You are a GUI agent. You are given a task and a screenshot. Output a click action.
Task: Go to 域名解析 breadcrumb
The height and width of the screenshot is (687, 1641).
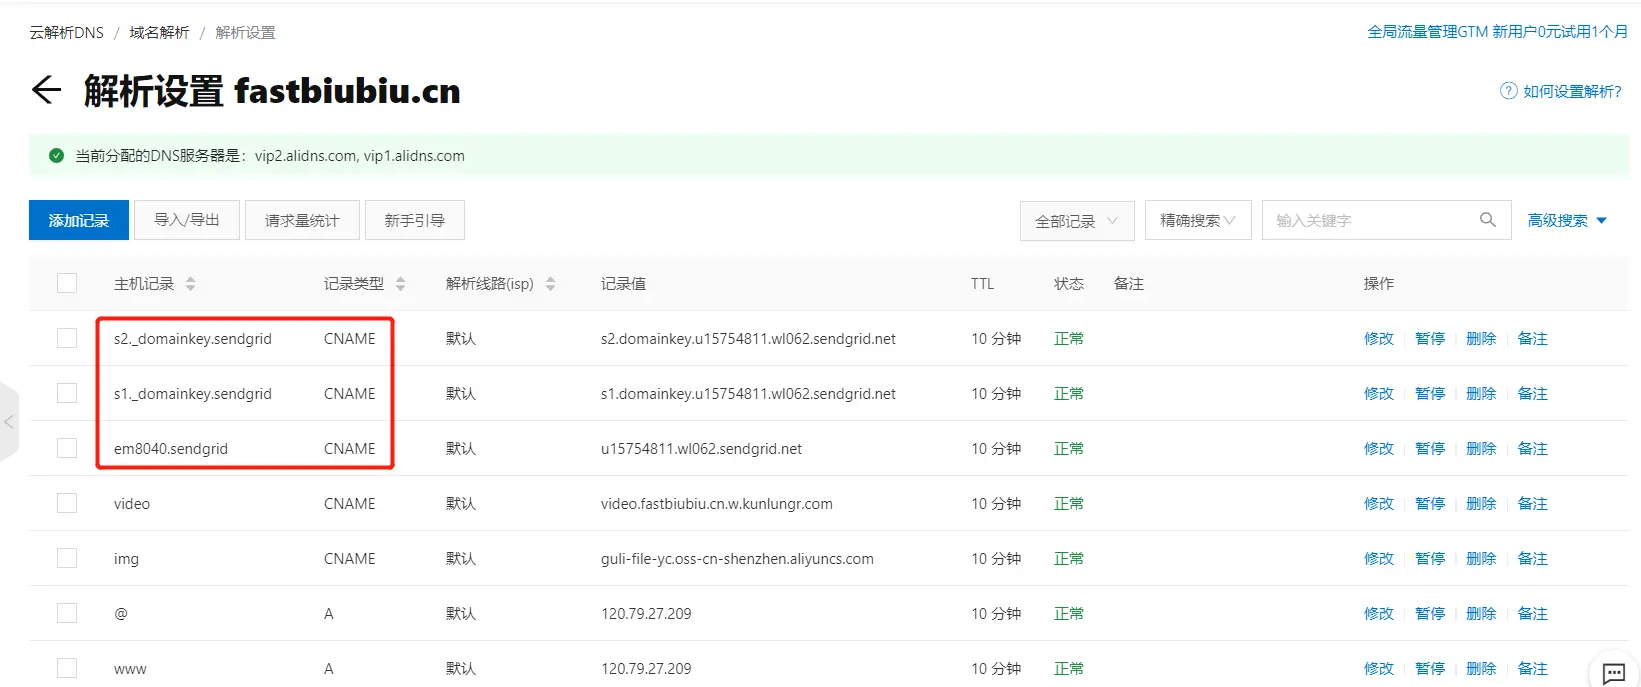pyautogui.click(x=159, y=32)
